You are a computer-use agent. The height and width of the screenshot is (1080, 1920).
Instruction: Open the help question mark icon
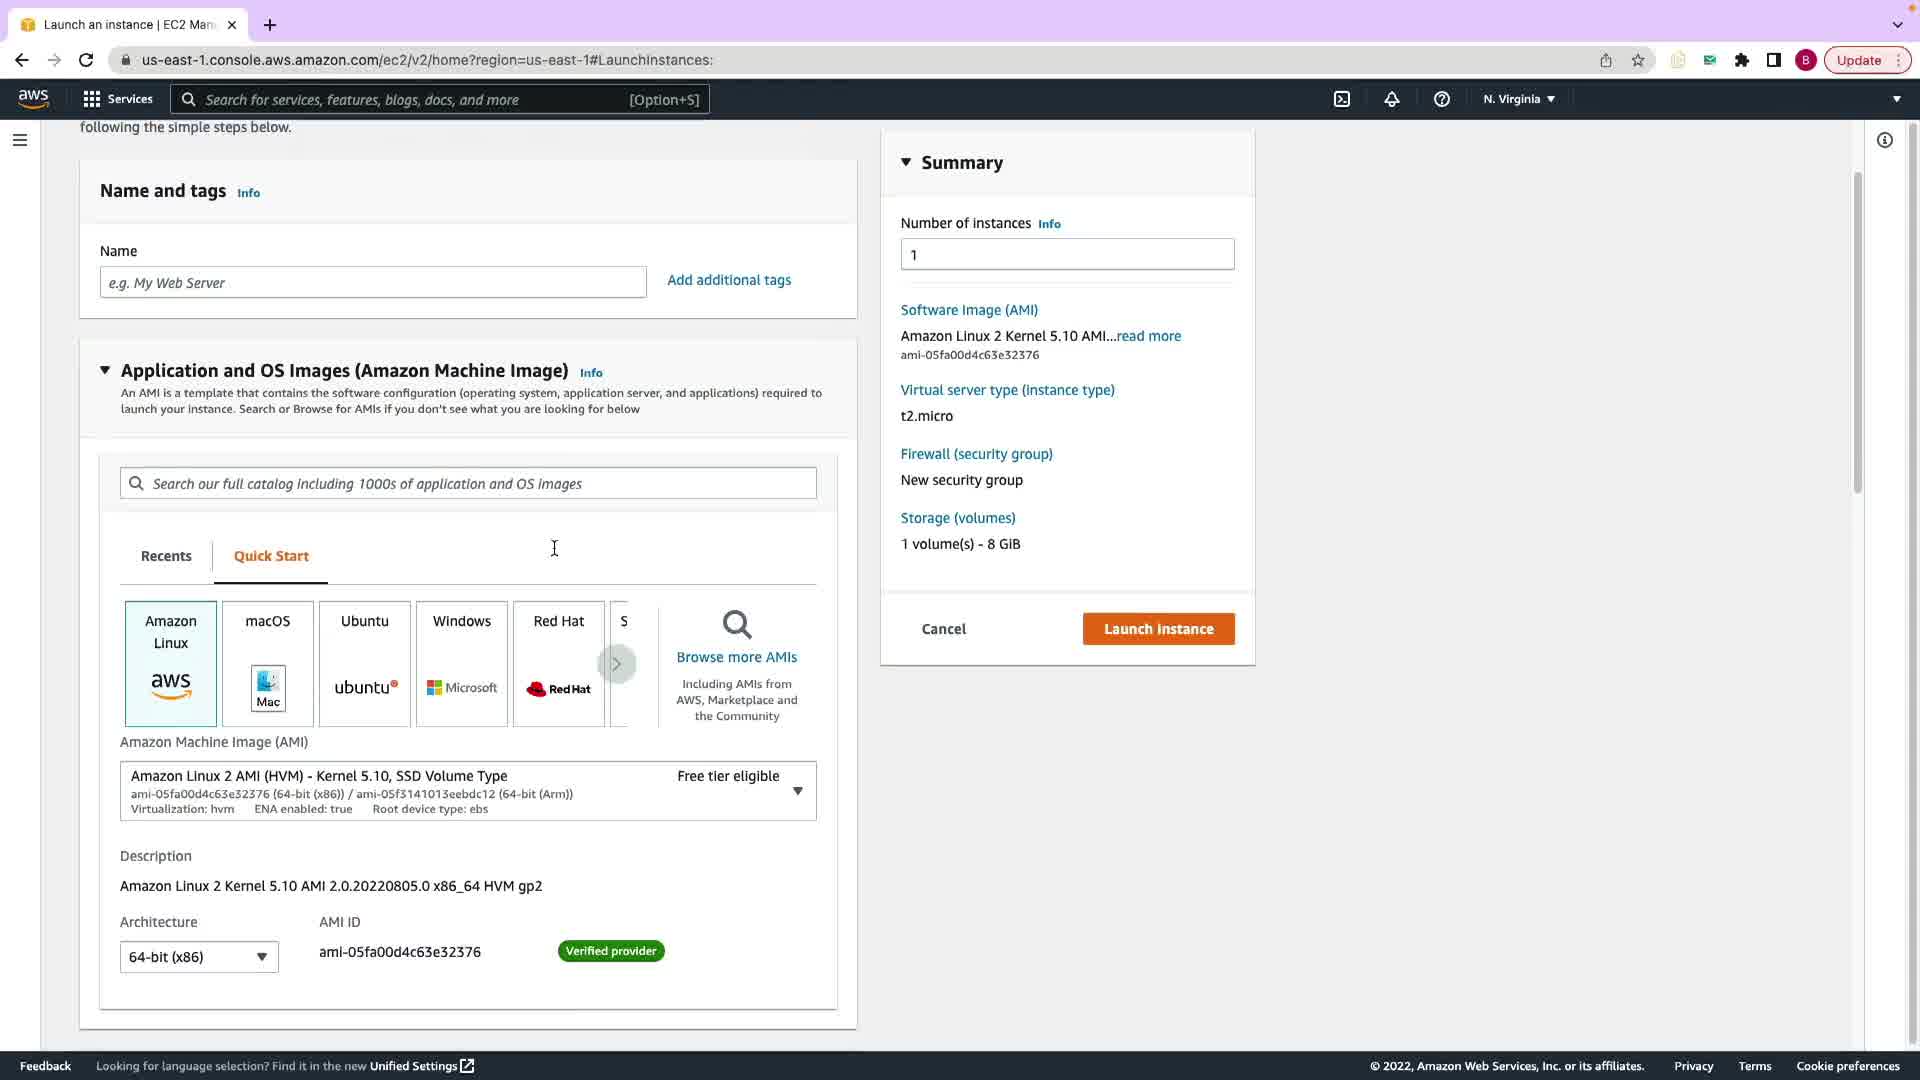1441,99
